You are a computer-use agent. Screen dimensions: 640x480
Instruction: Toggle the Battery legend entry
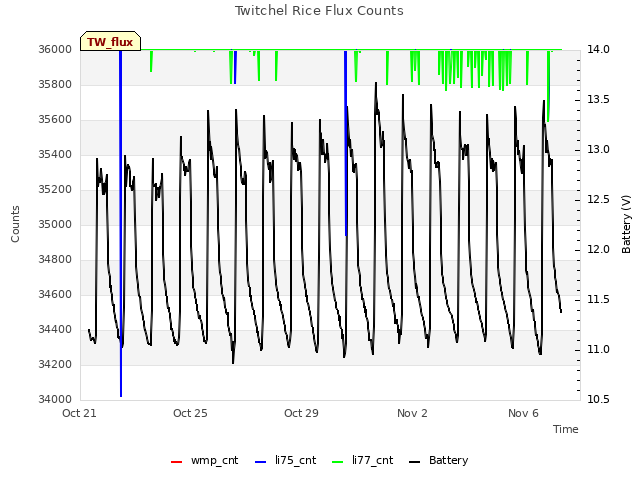click(x=438, y=460)
